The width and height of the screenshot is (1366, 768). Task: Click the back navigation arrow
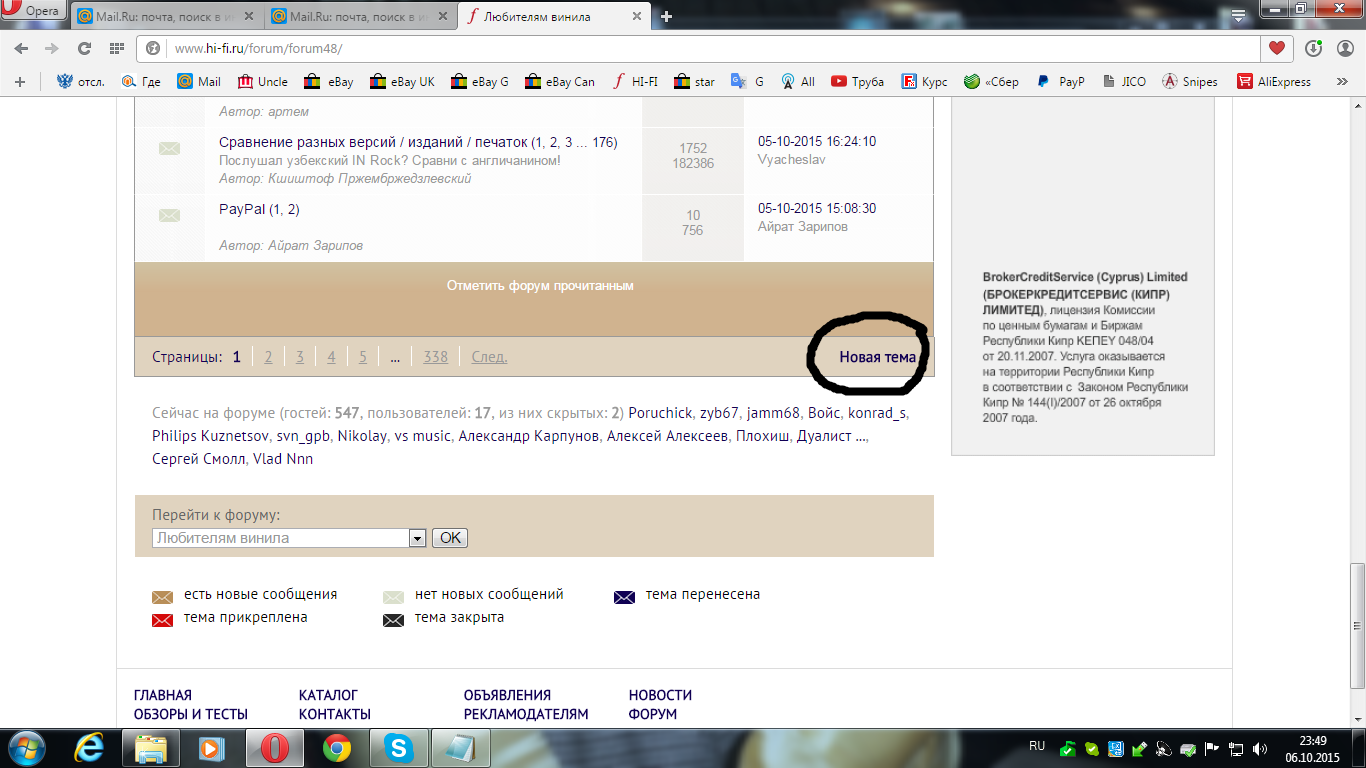click(22, 48)
